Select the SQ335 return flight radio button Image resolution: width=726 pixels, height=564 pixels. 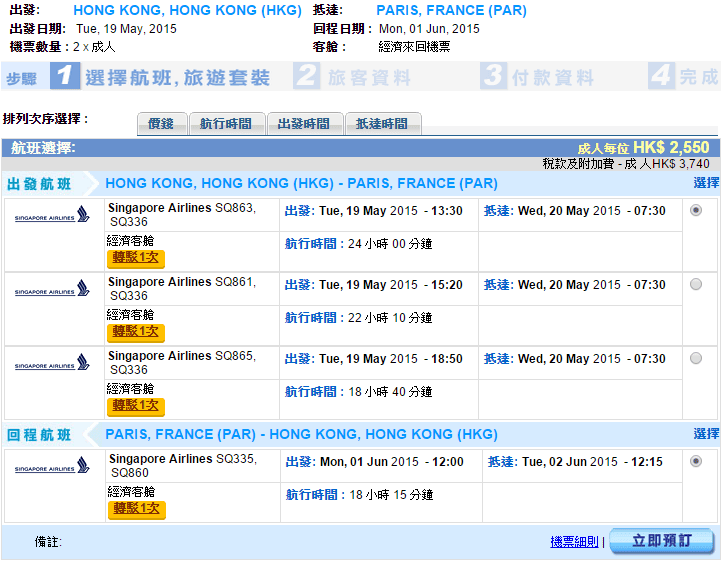[x=696, y=461]
